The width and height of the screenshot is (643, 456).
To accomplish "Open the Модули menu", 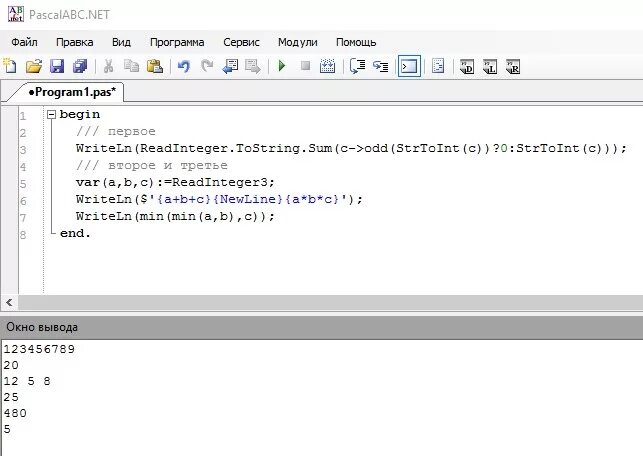I will click(298, 42).
